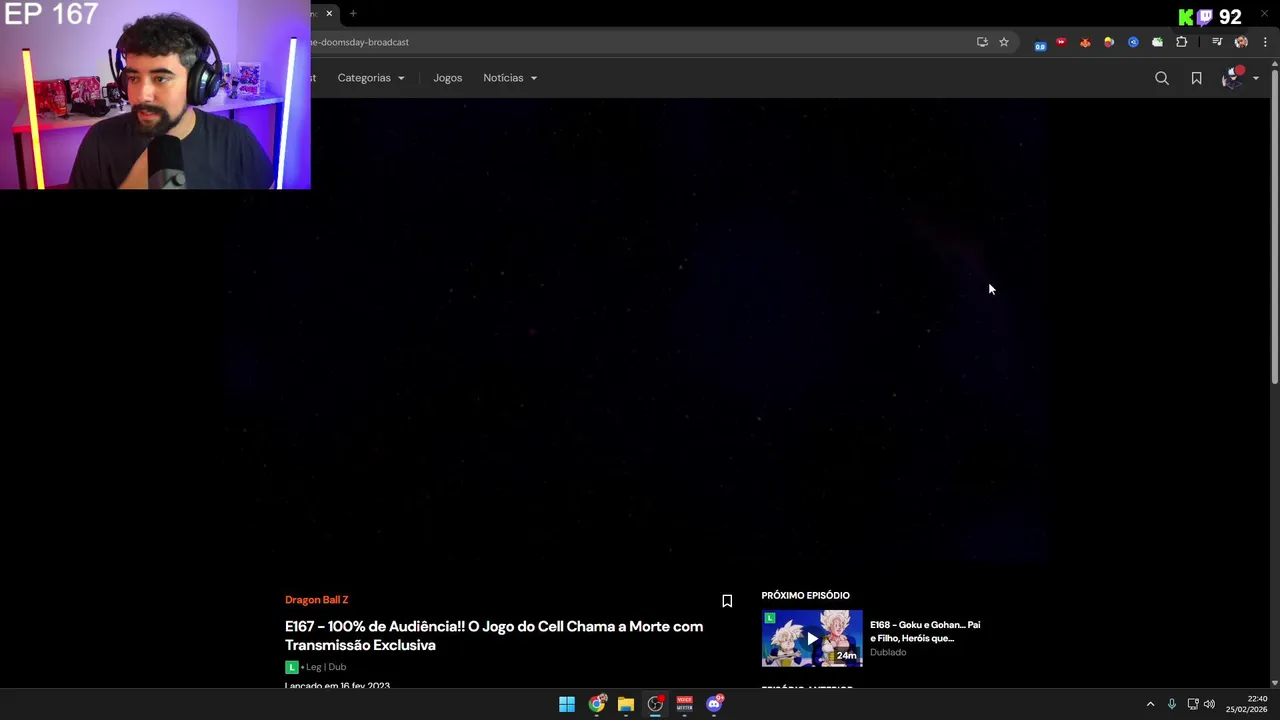Click the blue circular extension icon
The width and height of the screenshot is (1280, 720).
pyautogui.click(x=1133, y=42)
